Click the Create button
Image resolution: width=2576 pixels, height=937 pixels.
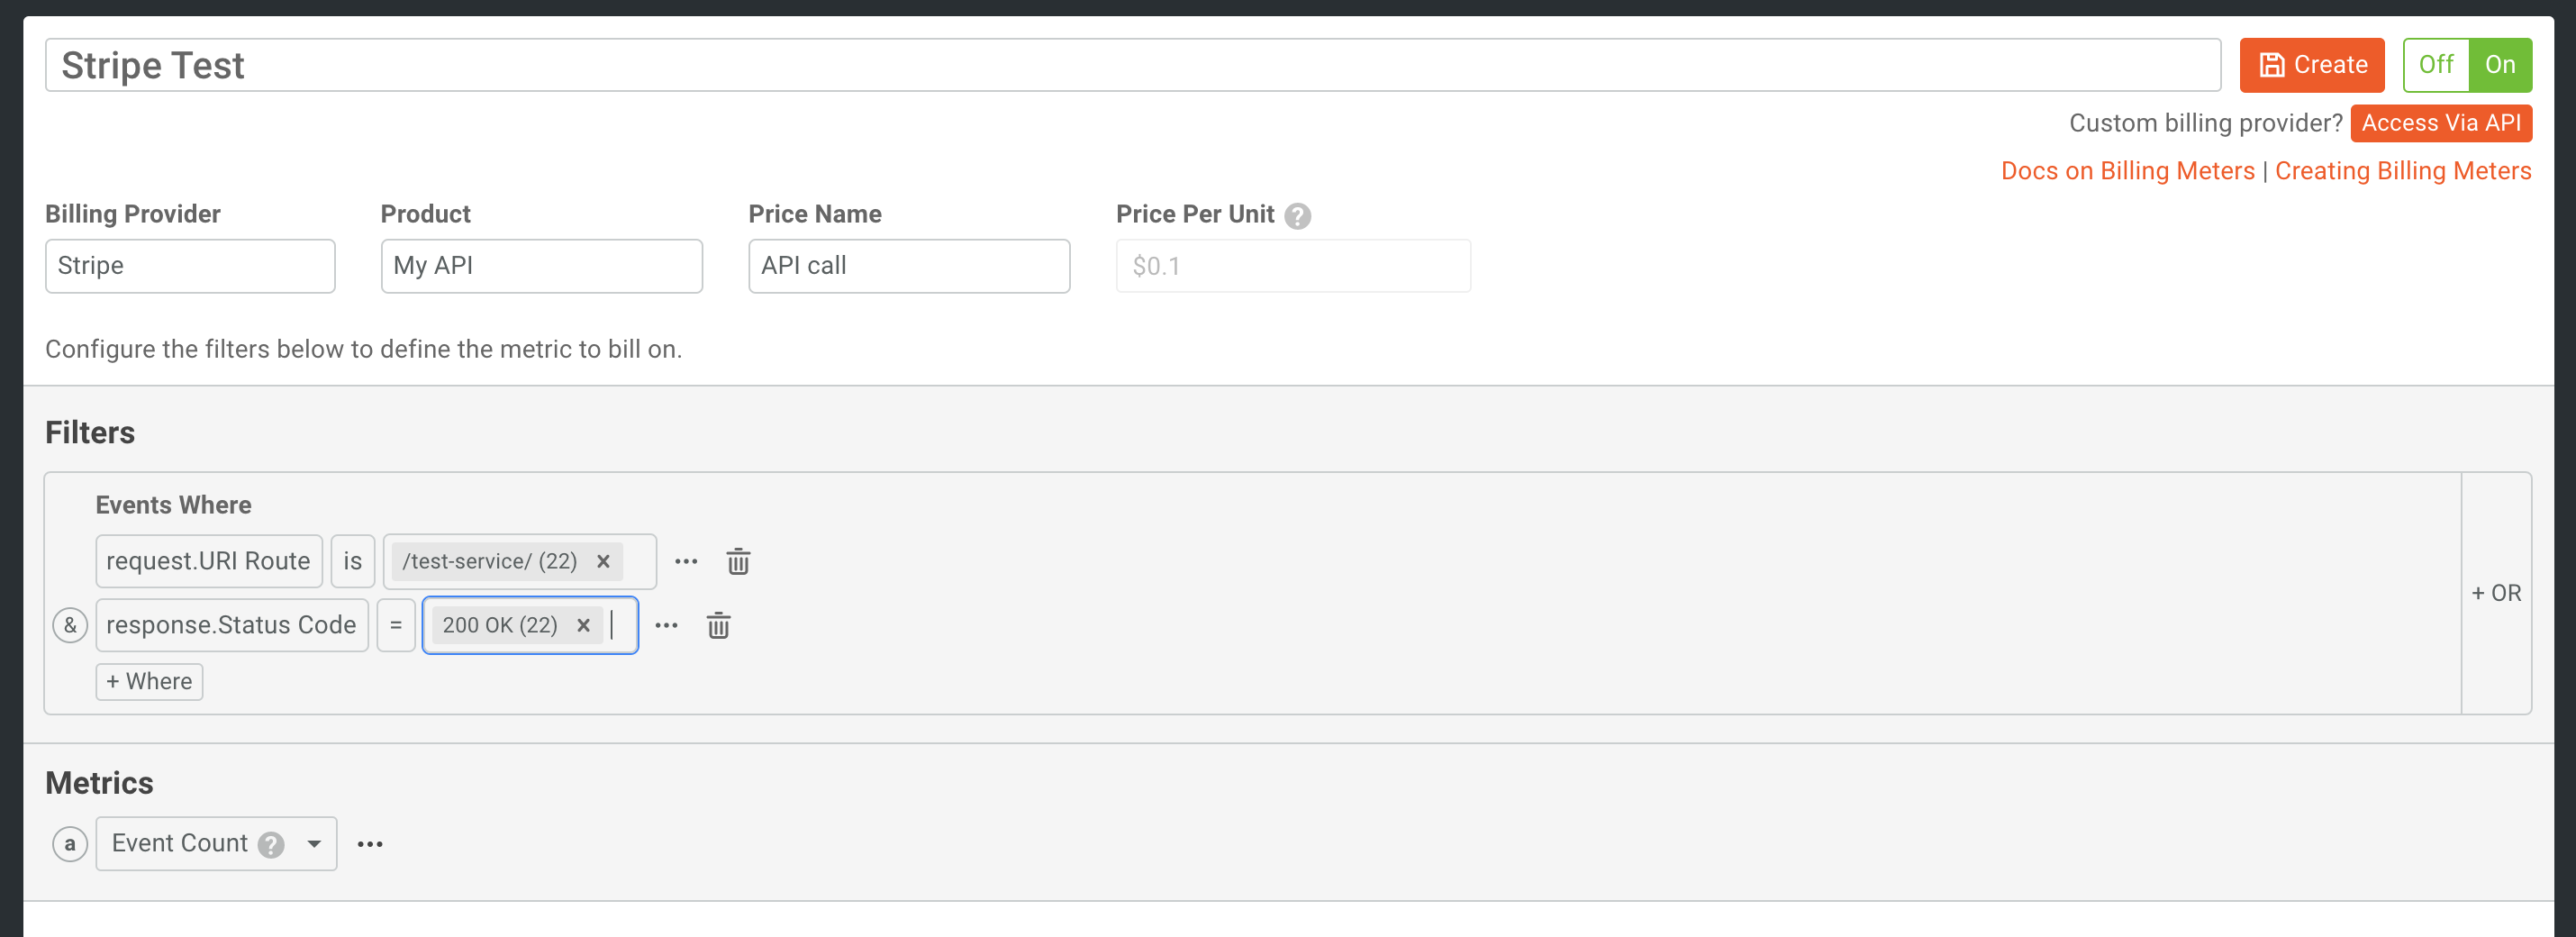[x=2312, y=64]
